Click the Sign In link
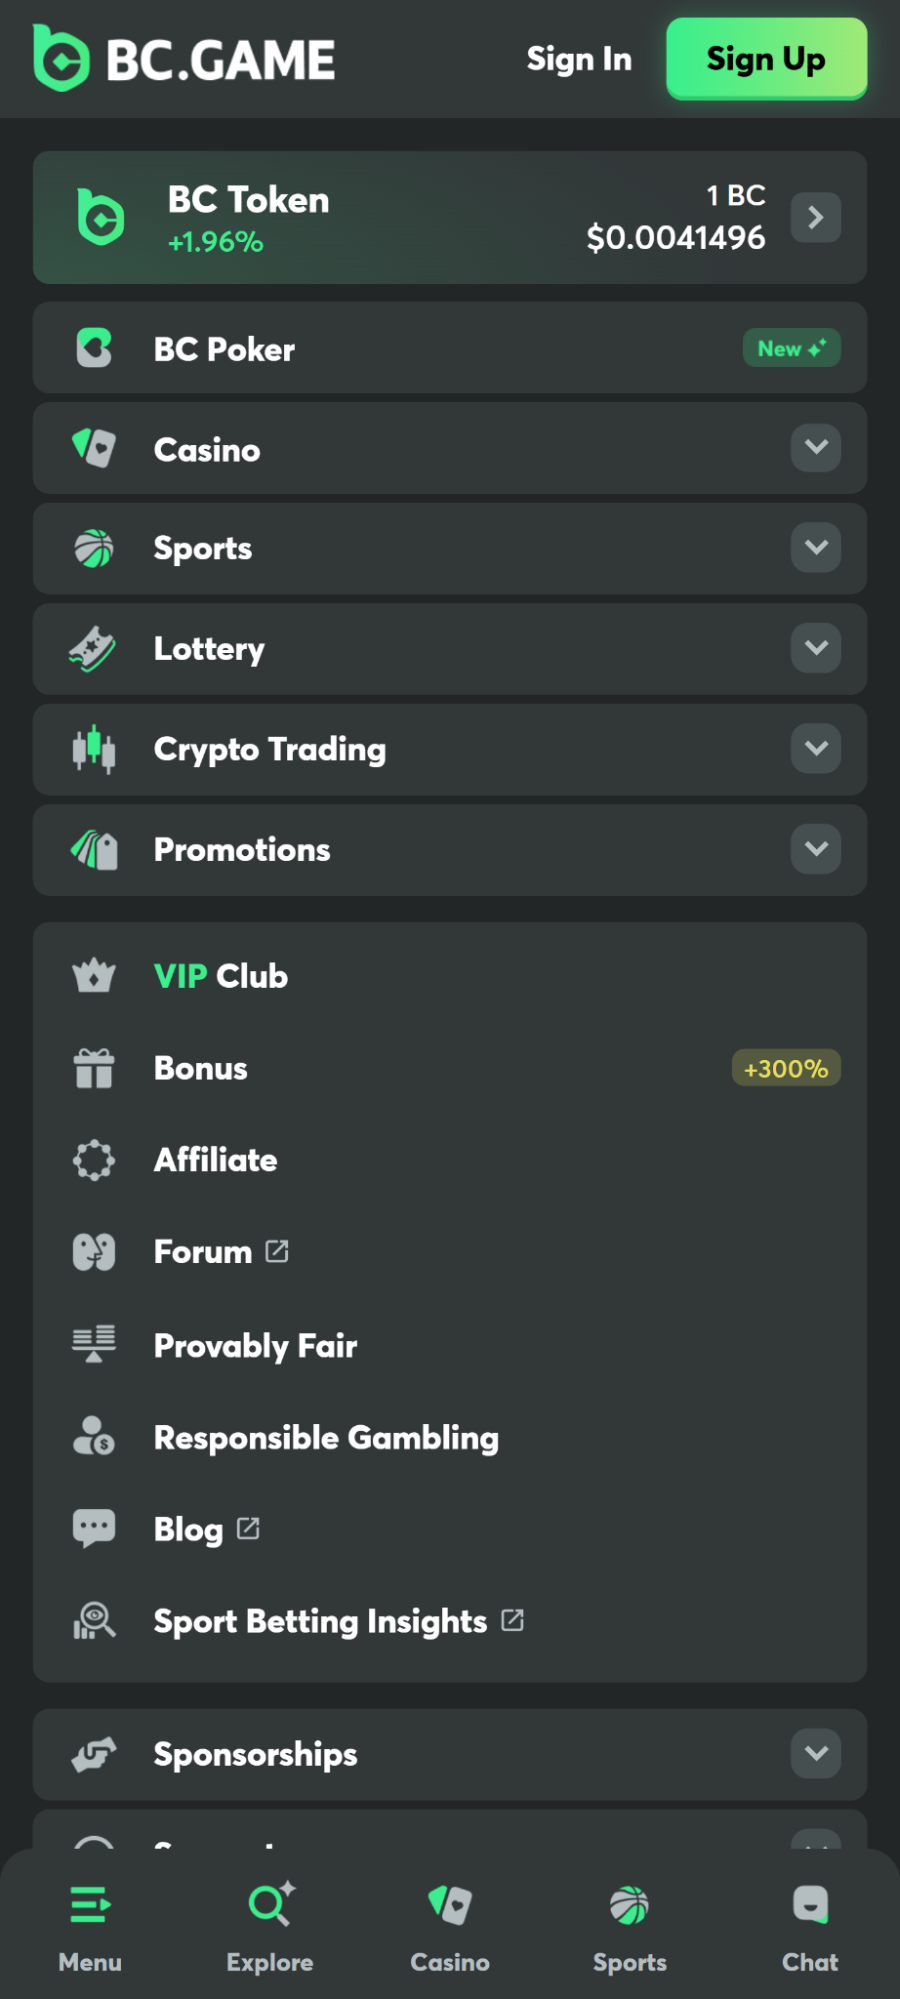Viewport: 900px width, 1999px height. tap(579, 59)
